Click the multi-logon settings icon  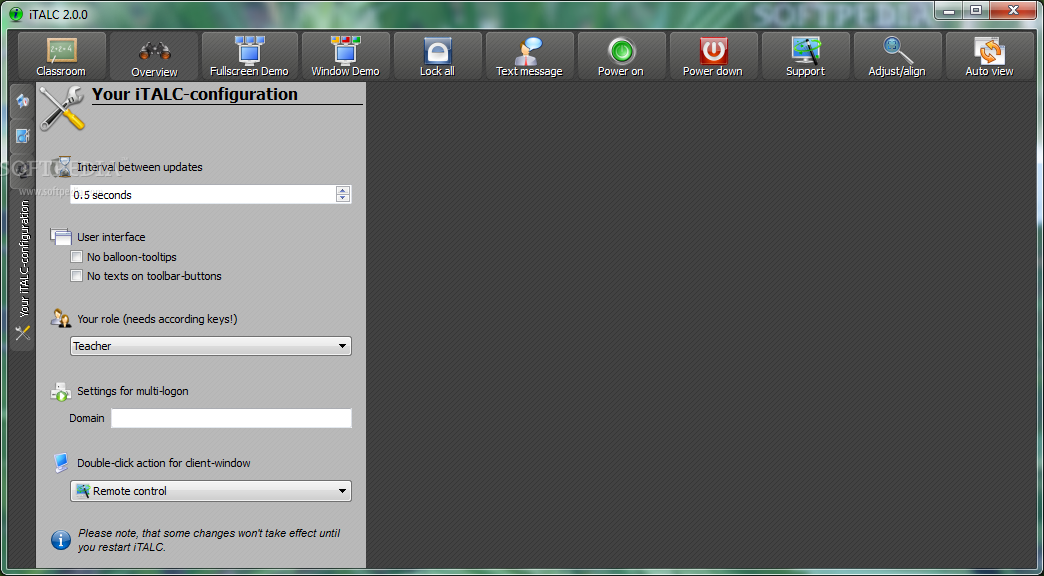(61, 391)
